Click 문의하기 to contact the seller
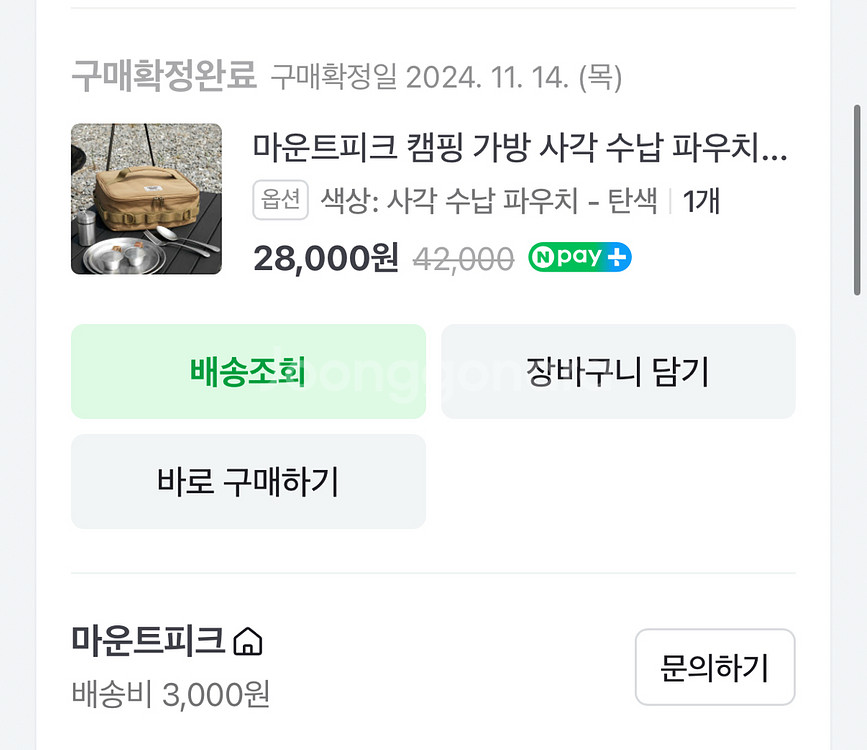Viewport: 867px width, 750px height. [714, 667]
